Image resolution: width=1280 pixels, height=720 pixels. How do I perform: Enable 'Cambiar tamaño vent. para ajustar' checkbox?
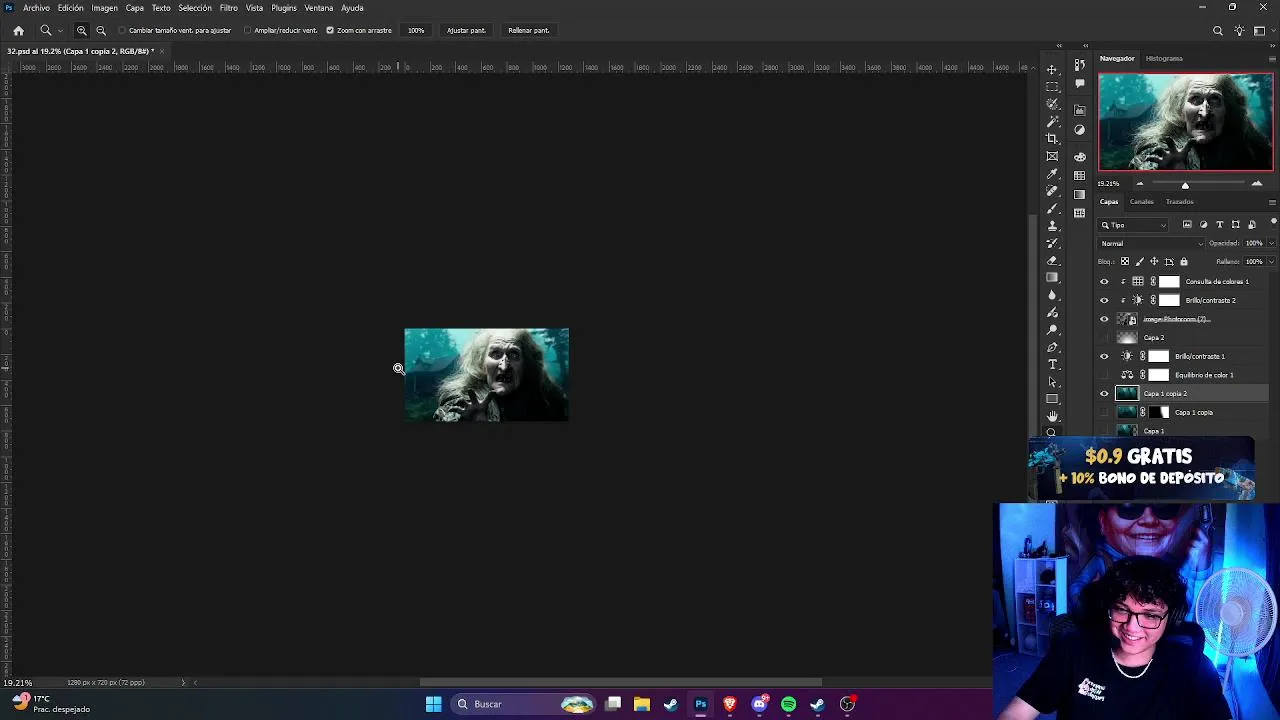tap(122, 30)
